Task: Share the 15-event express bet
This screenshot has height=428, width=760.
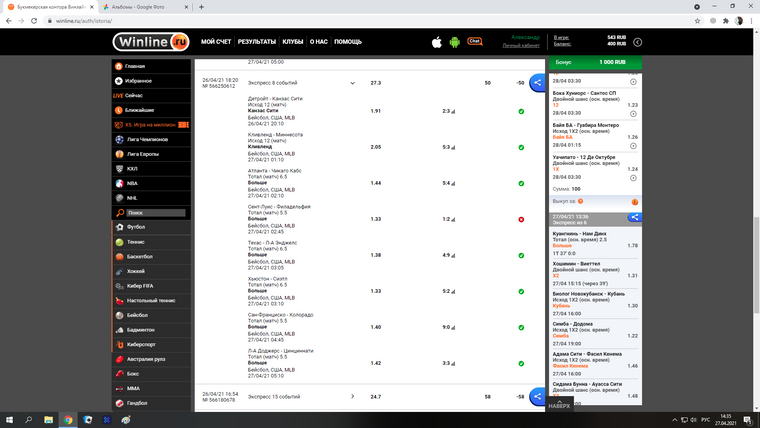Action: pyautogui.click(x=537, y=396)
